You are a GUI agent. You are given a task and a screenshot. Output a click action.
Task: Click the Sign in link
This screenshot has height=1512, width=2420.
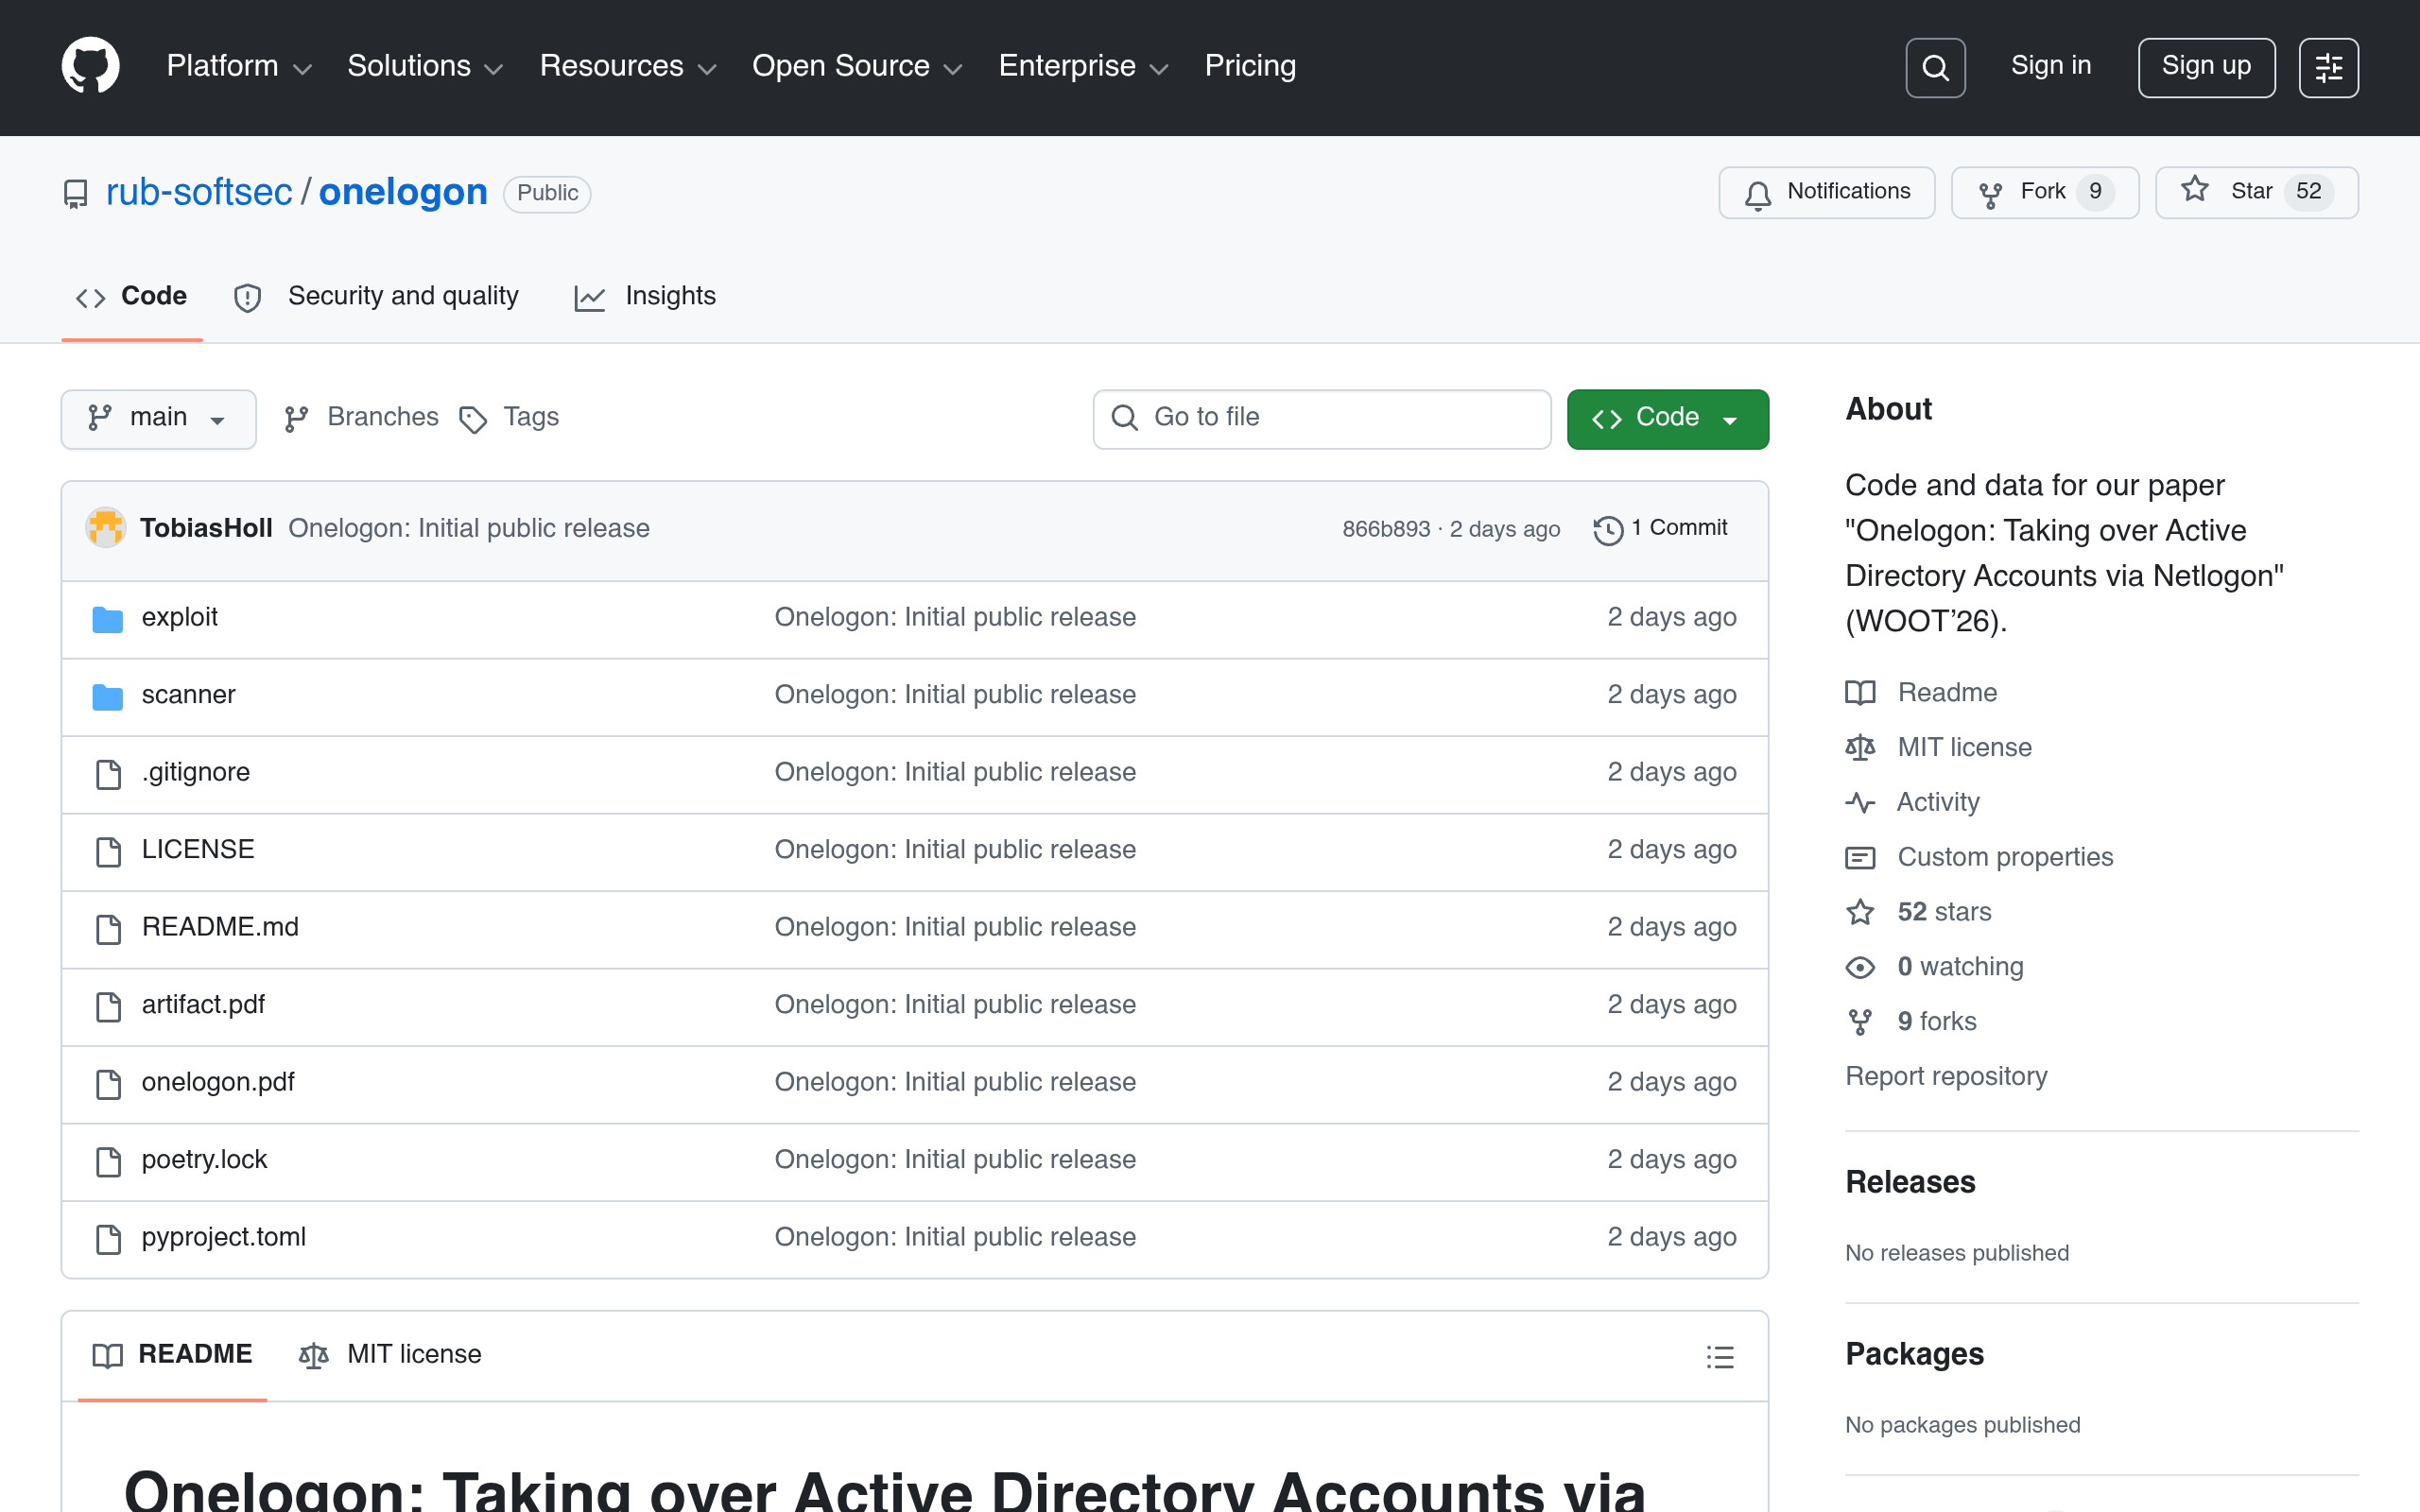(2051, 66)
